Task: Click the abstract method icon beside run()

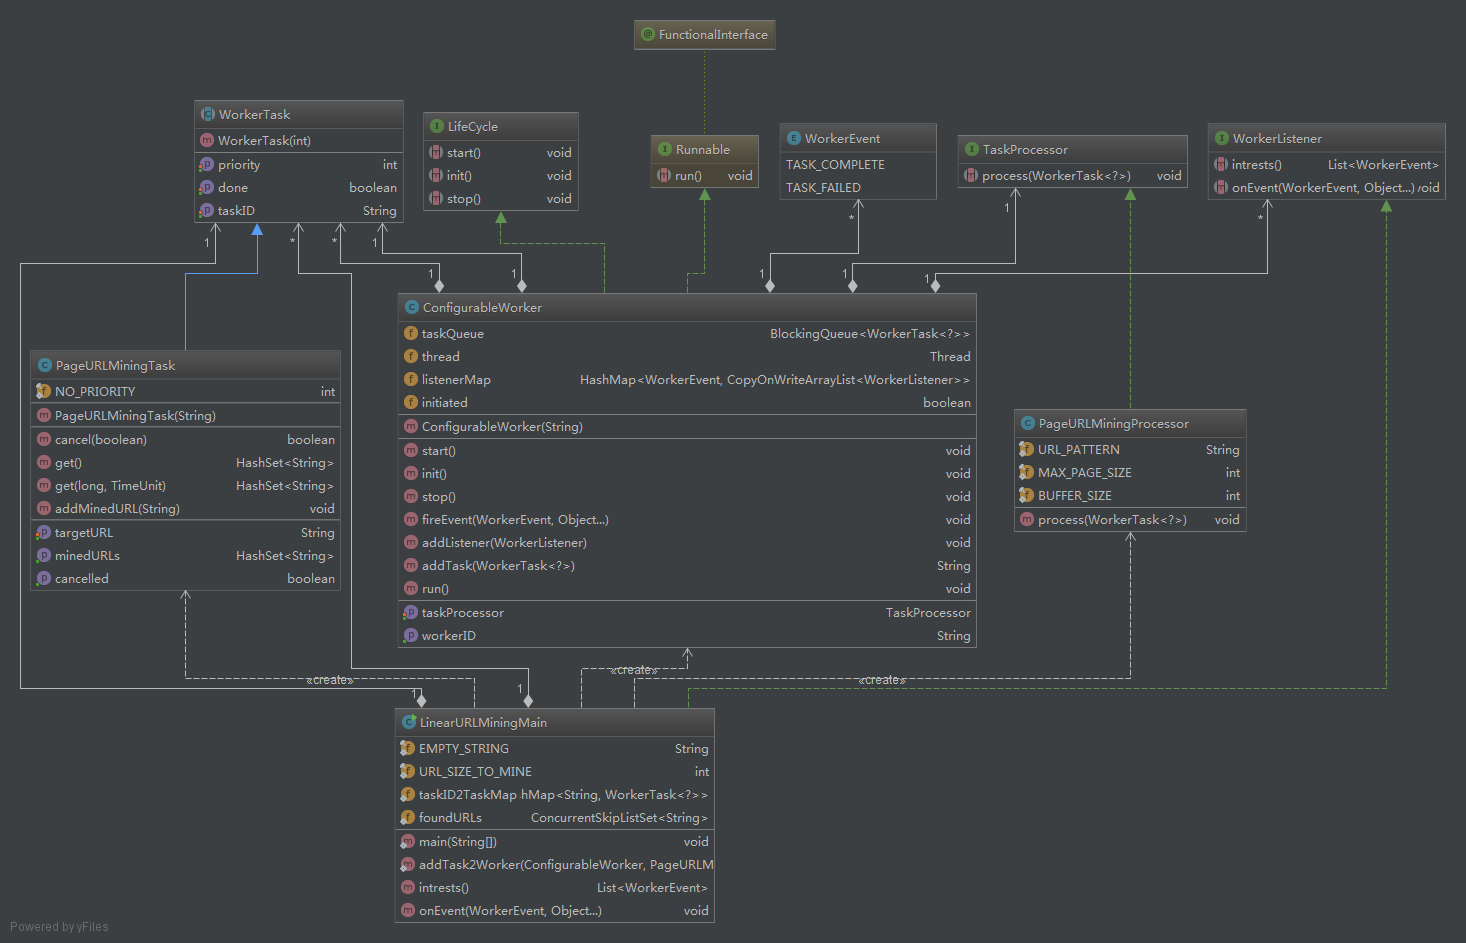Action: (664, 175)
